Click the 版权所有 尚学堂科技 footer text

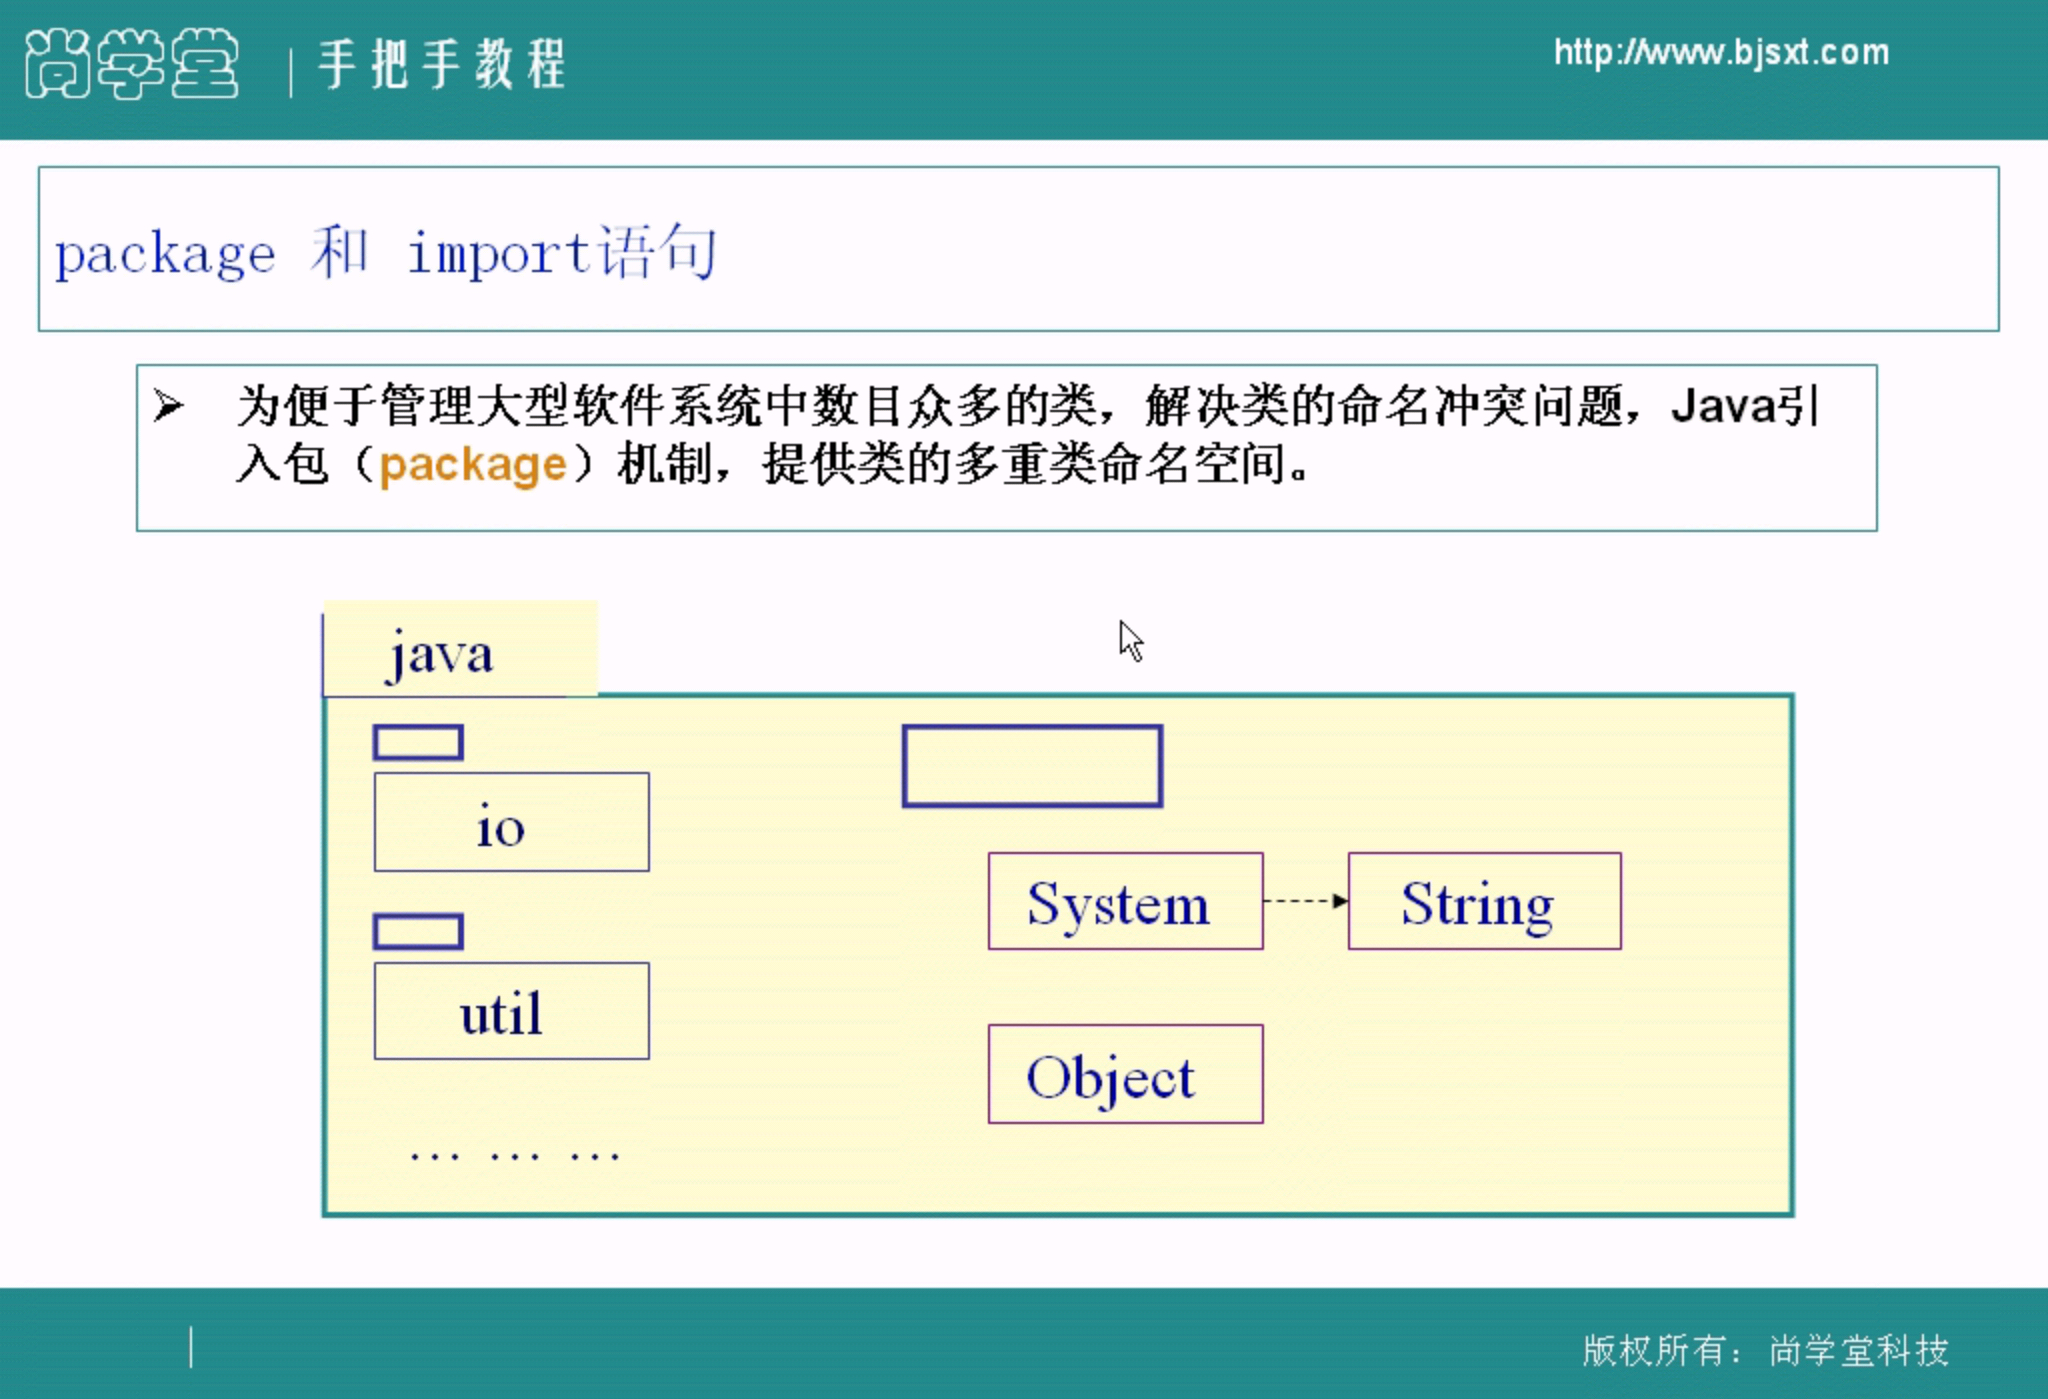point(1765,1350)
